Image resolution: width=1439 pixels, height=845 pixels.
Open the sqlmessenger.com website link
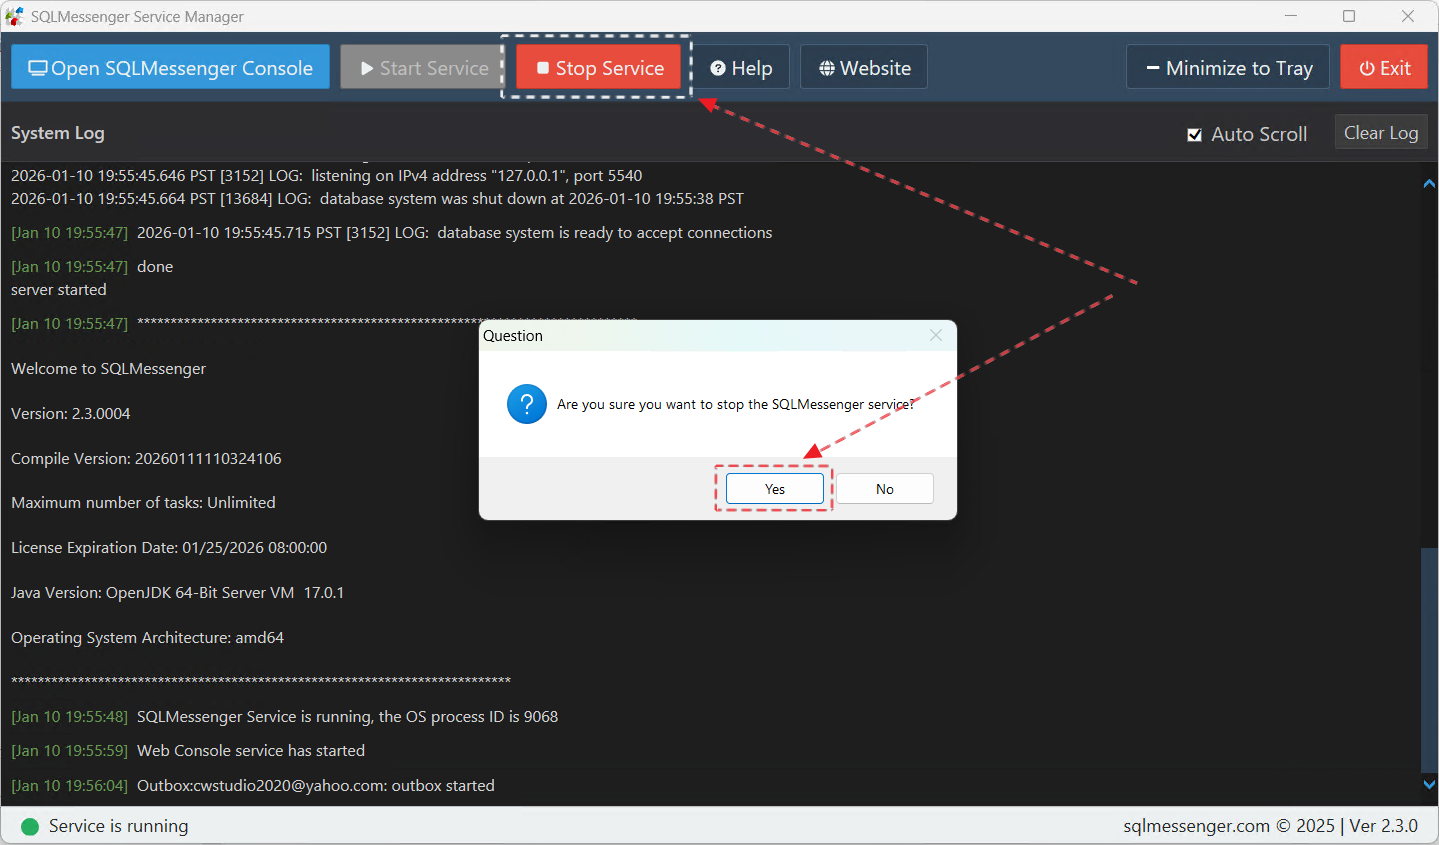click(x=1196, y=826)
